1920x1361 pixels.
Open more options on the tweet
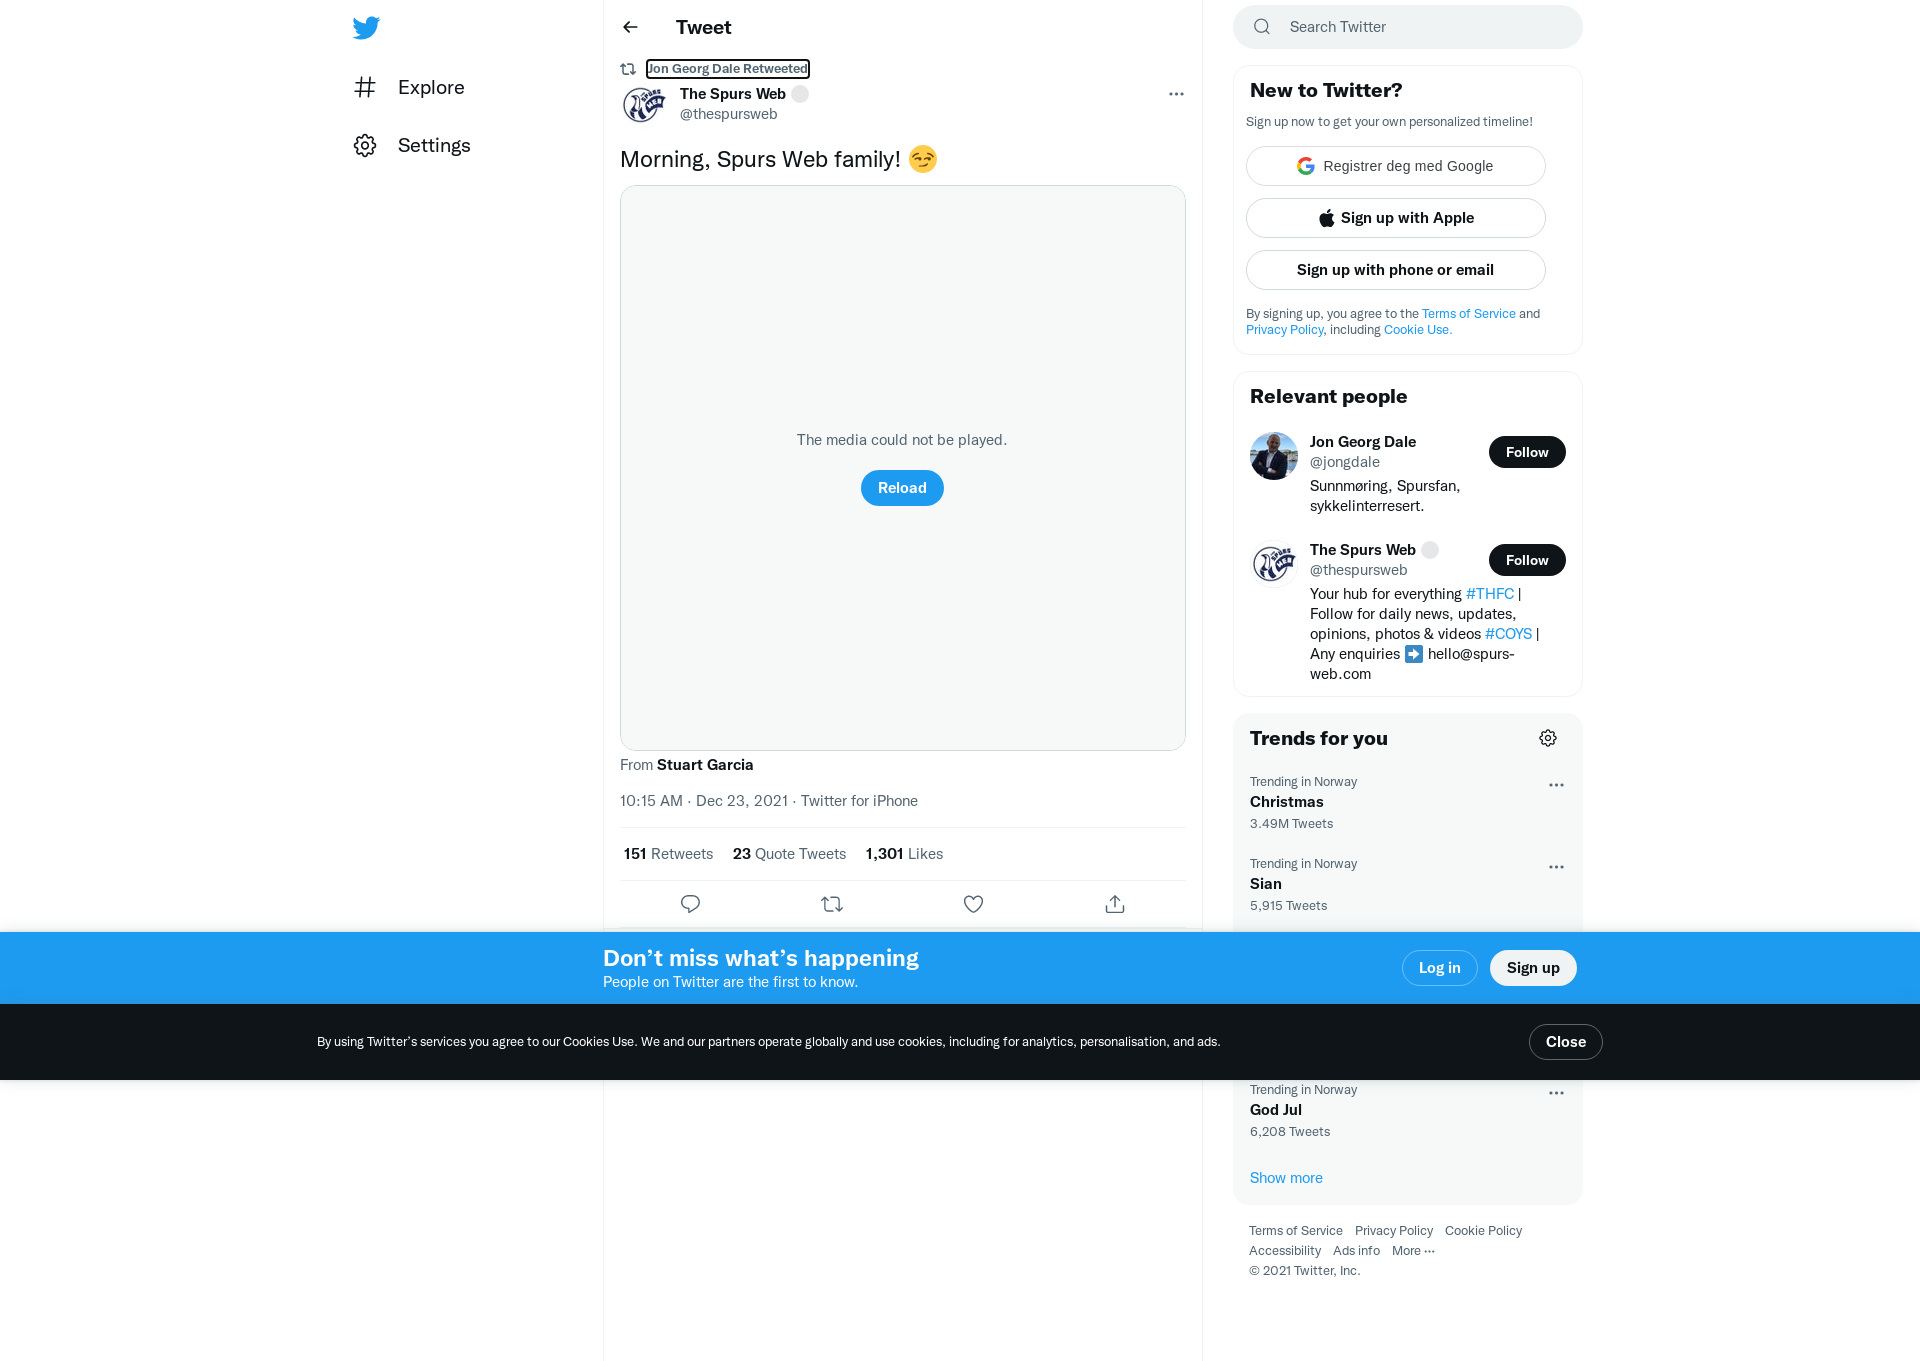pos(1176,94)
